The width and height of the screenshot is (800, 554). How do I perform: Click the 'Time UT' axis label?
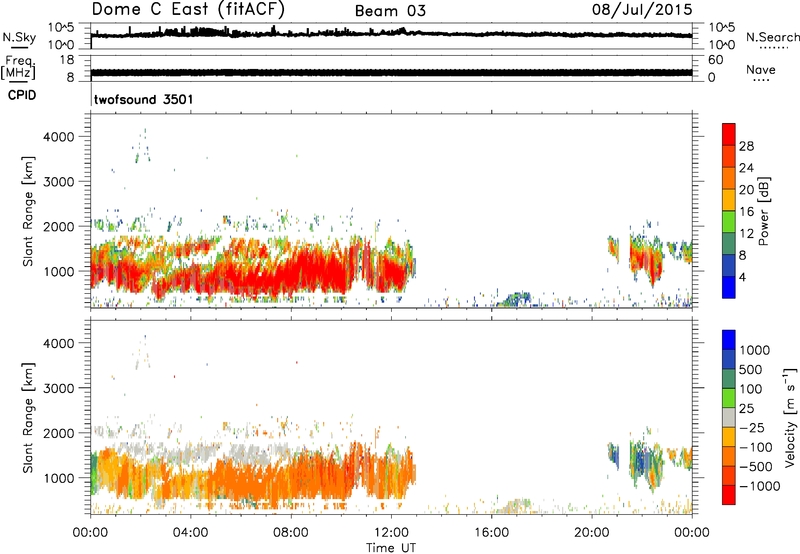391,548
